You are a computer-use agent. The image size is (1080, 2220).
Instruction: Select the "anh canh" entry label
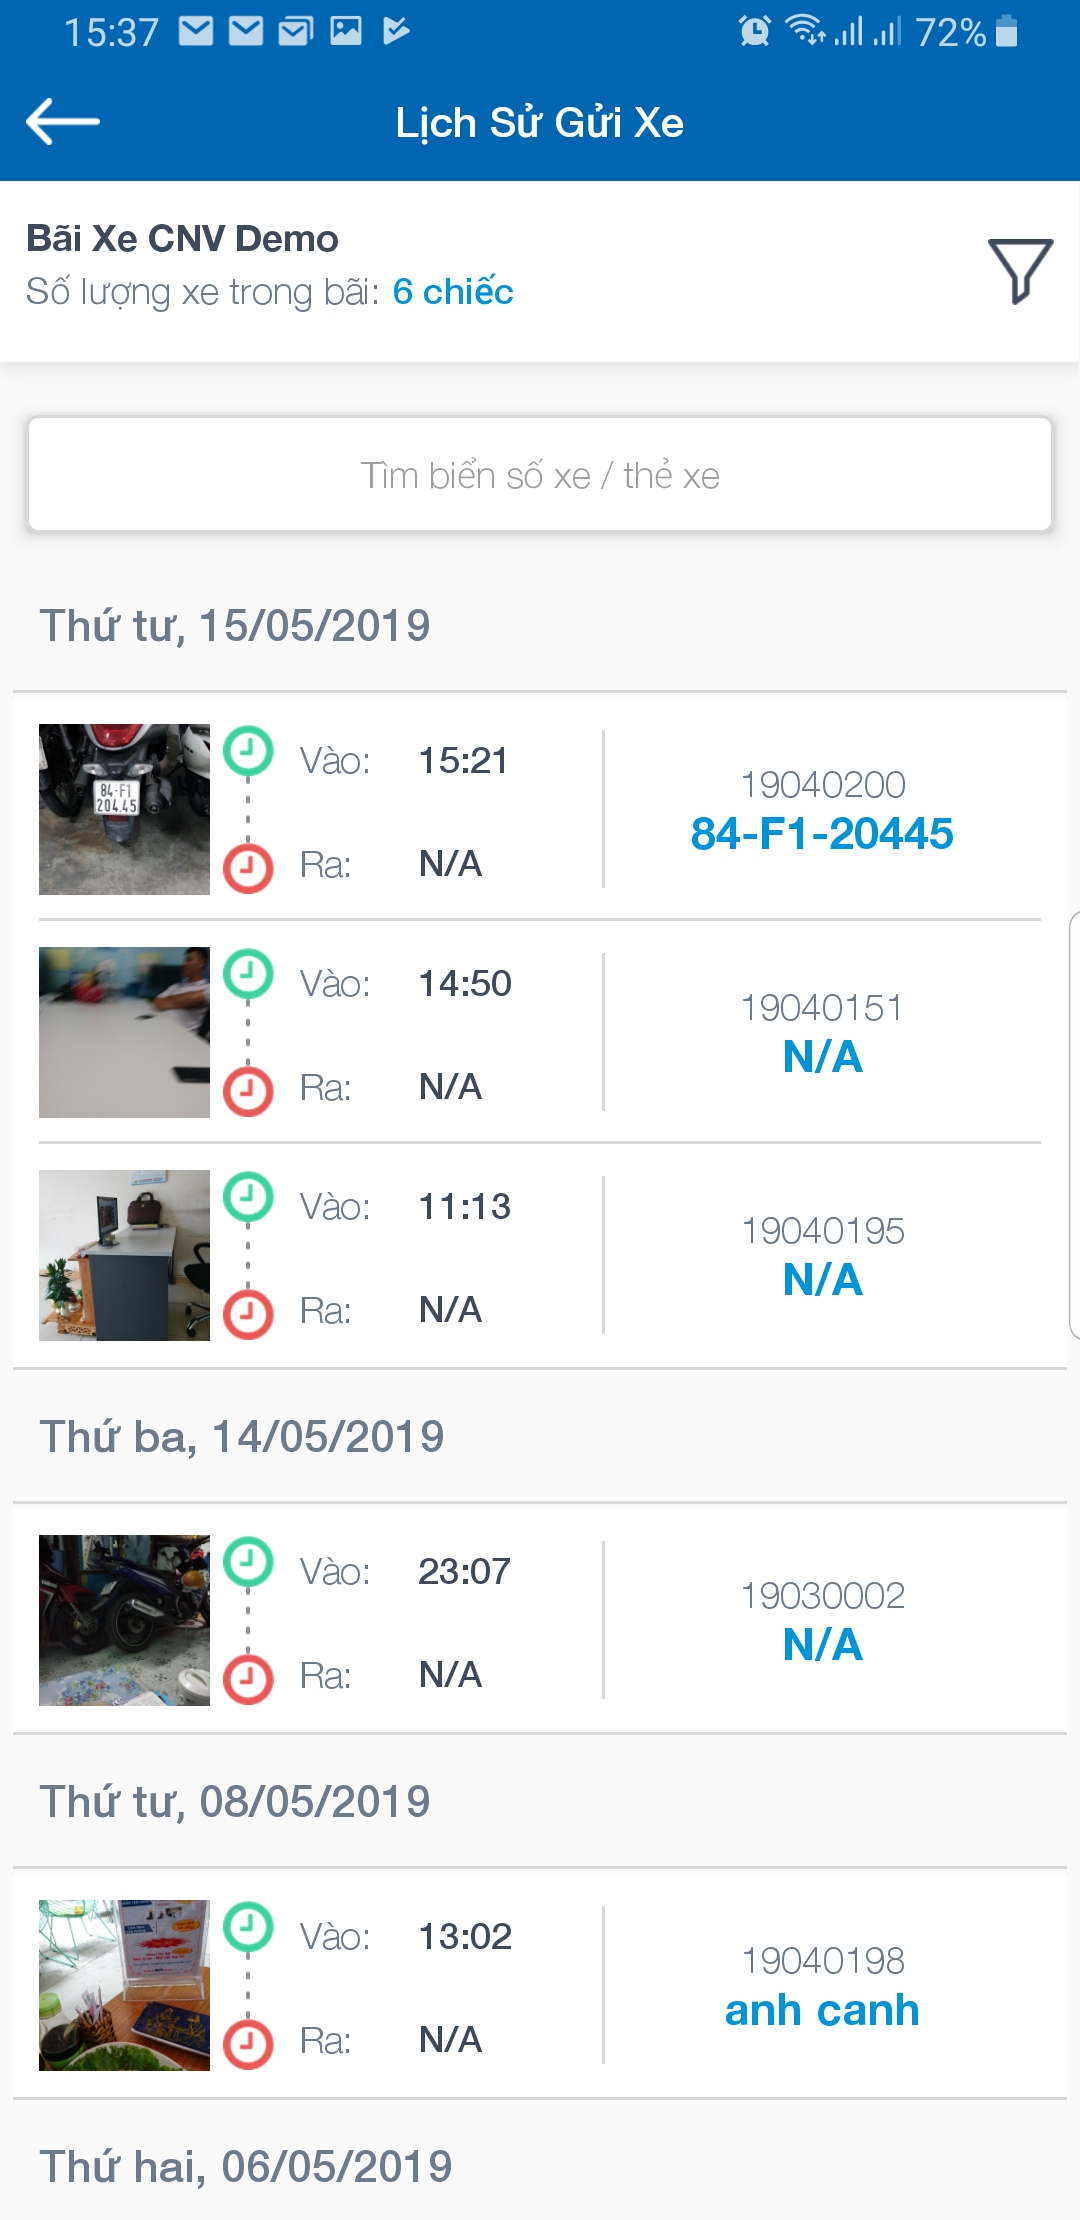(822, 2010)
